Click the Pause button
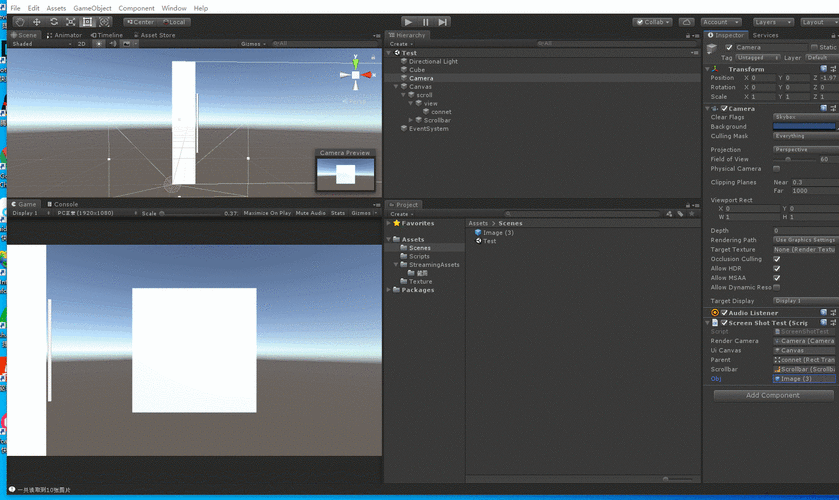 [x=425, y=21]
